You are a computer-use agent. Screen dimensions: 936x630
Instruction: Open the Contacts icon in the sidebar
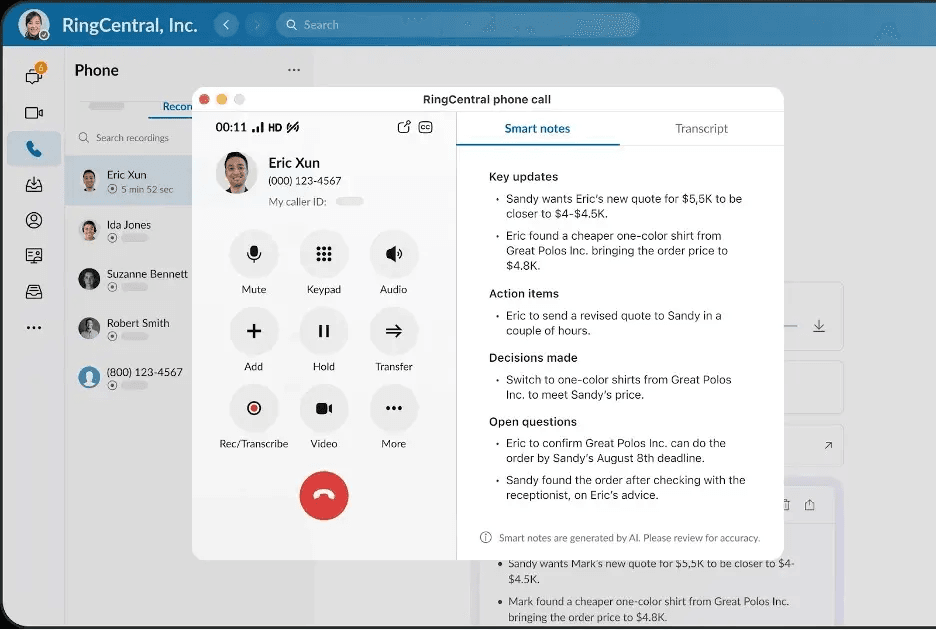(x=33, y=220)
